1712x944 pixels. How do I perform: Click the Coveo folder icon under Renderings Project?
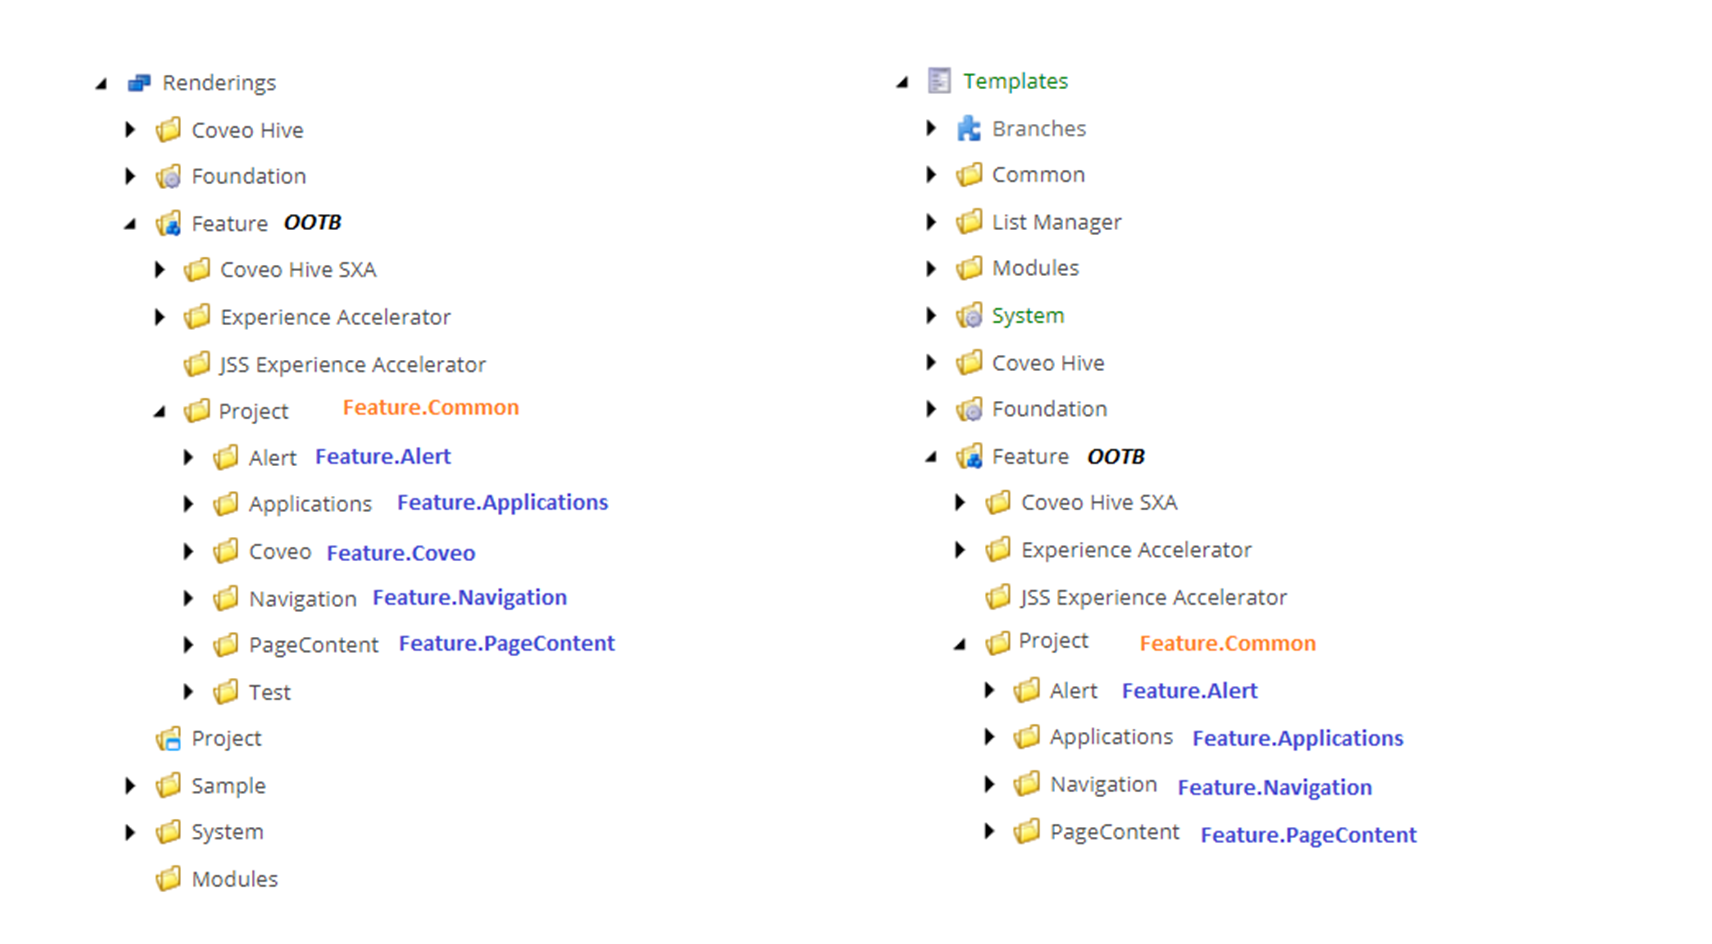point(226,551)
